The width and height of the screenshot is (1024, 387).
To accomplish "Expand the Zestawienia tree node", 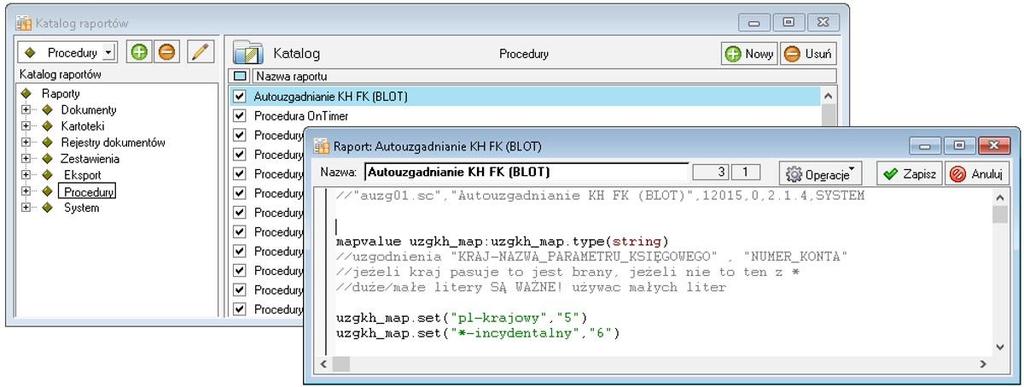I will [26, 159].
